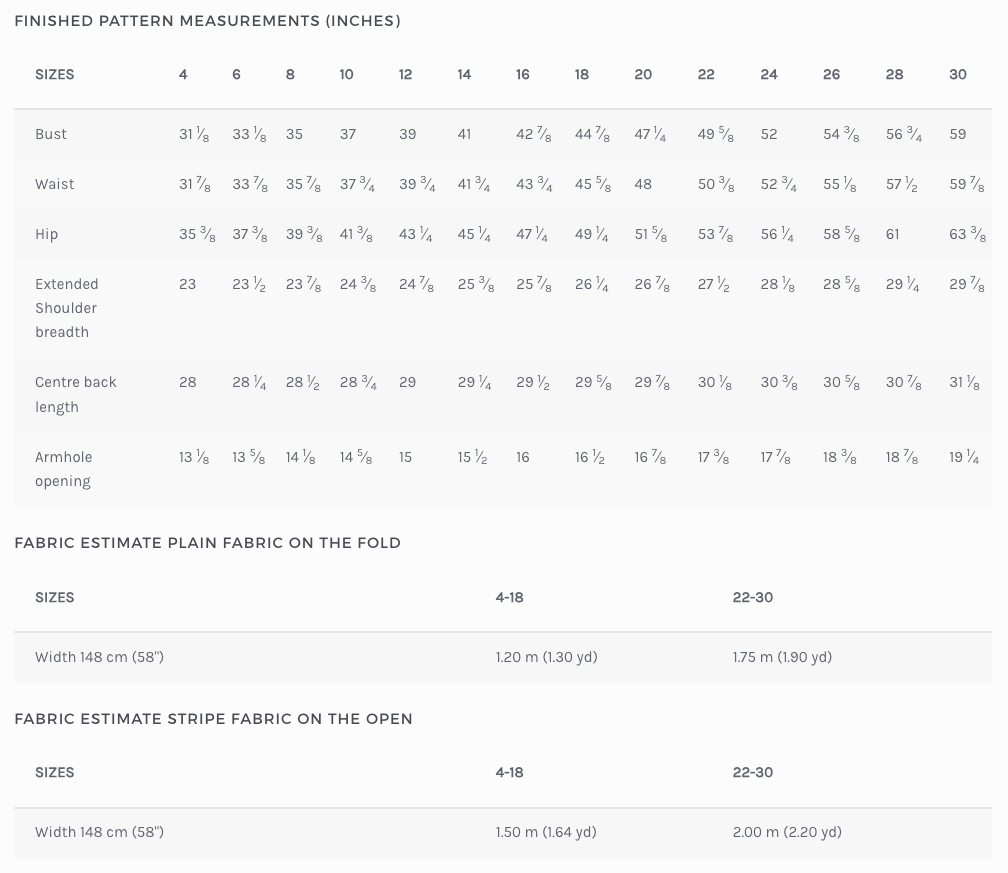Select the Hip row label
Viewport: 1008px width, 873px height.
[46, 234]
